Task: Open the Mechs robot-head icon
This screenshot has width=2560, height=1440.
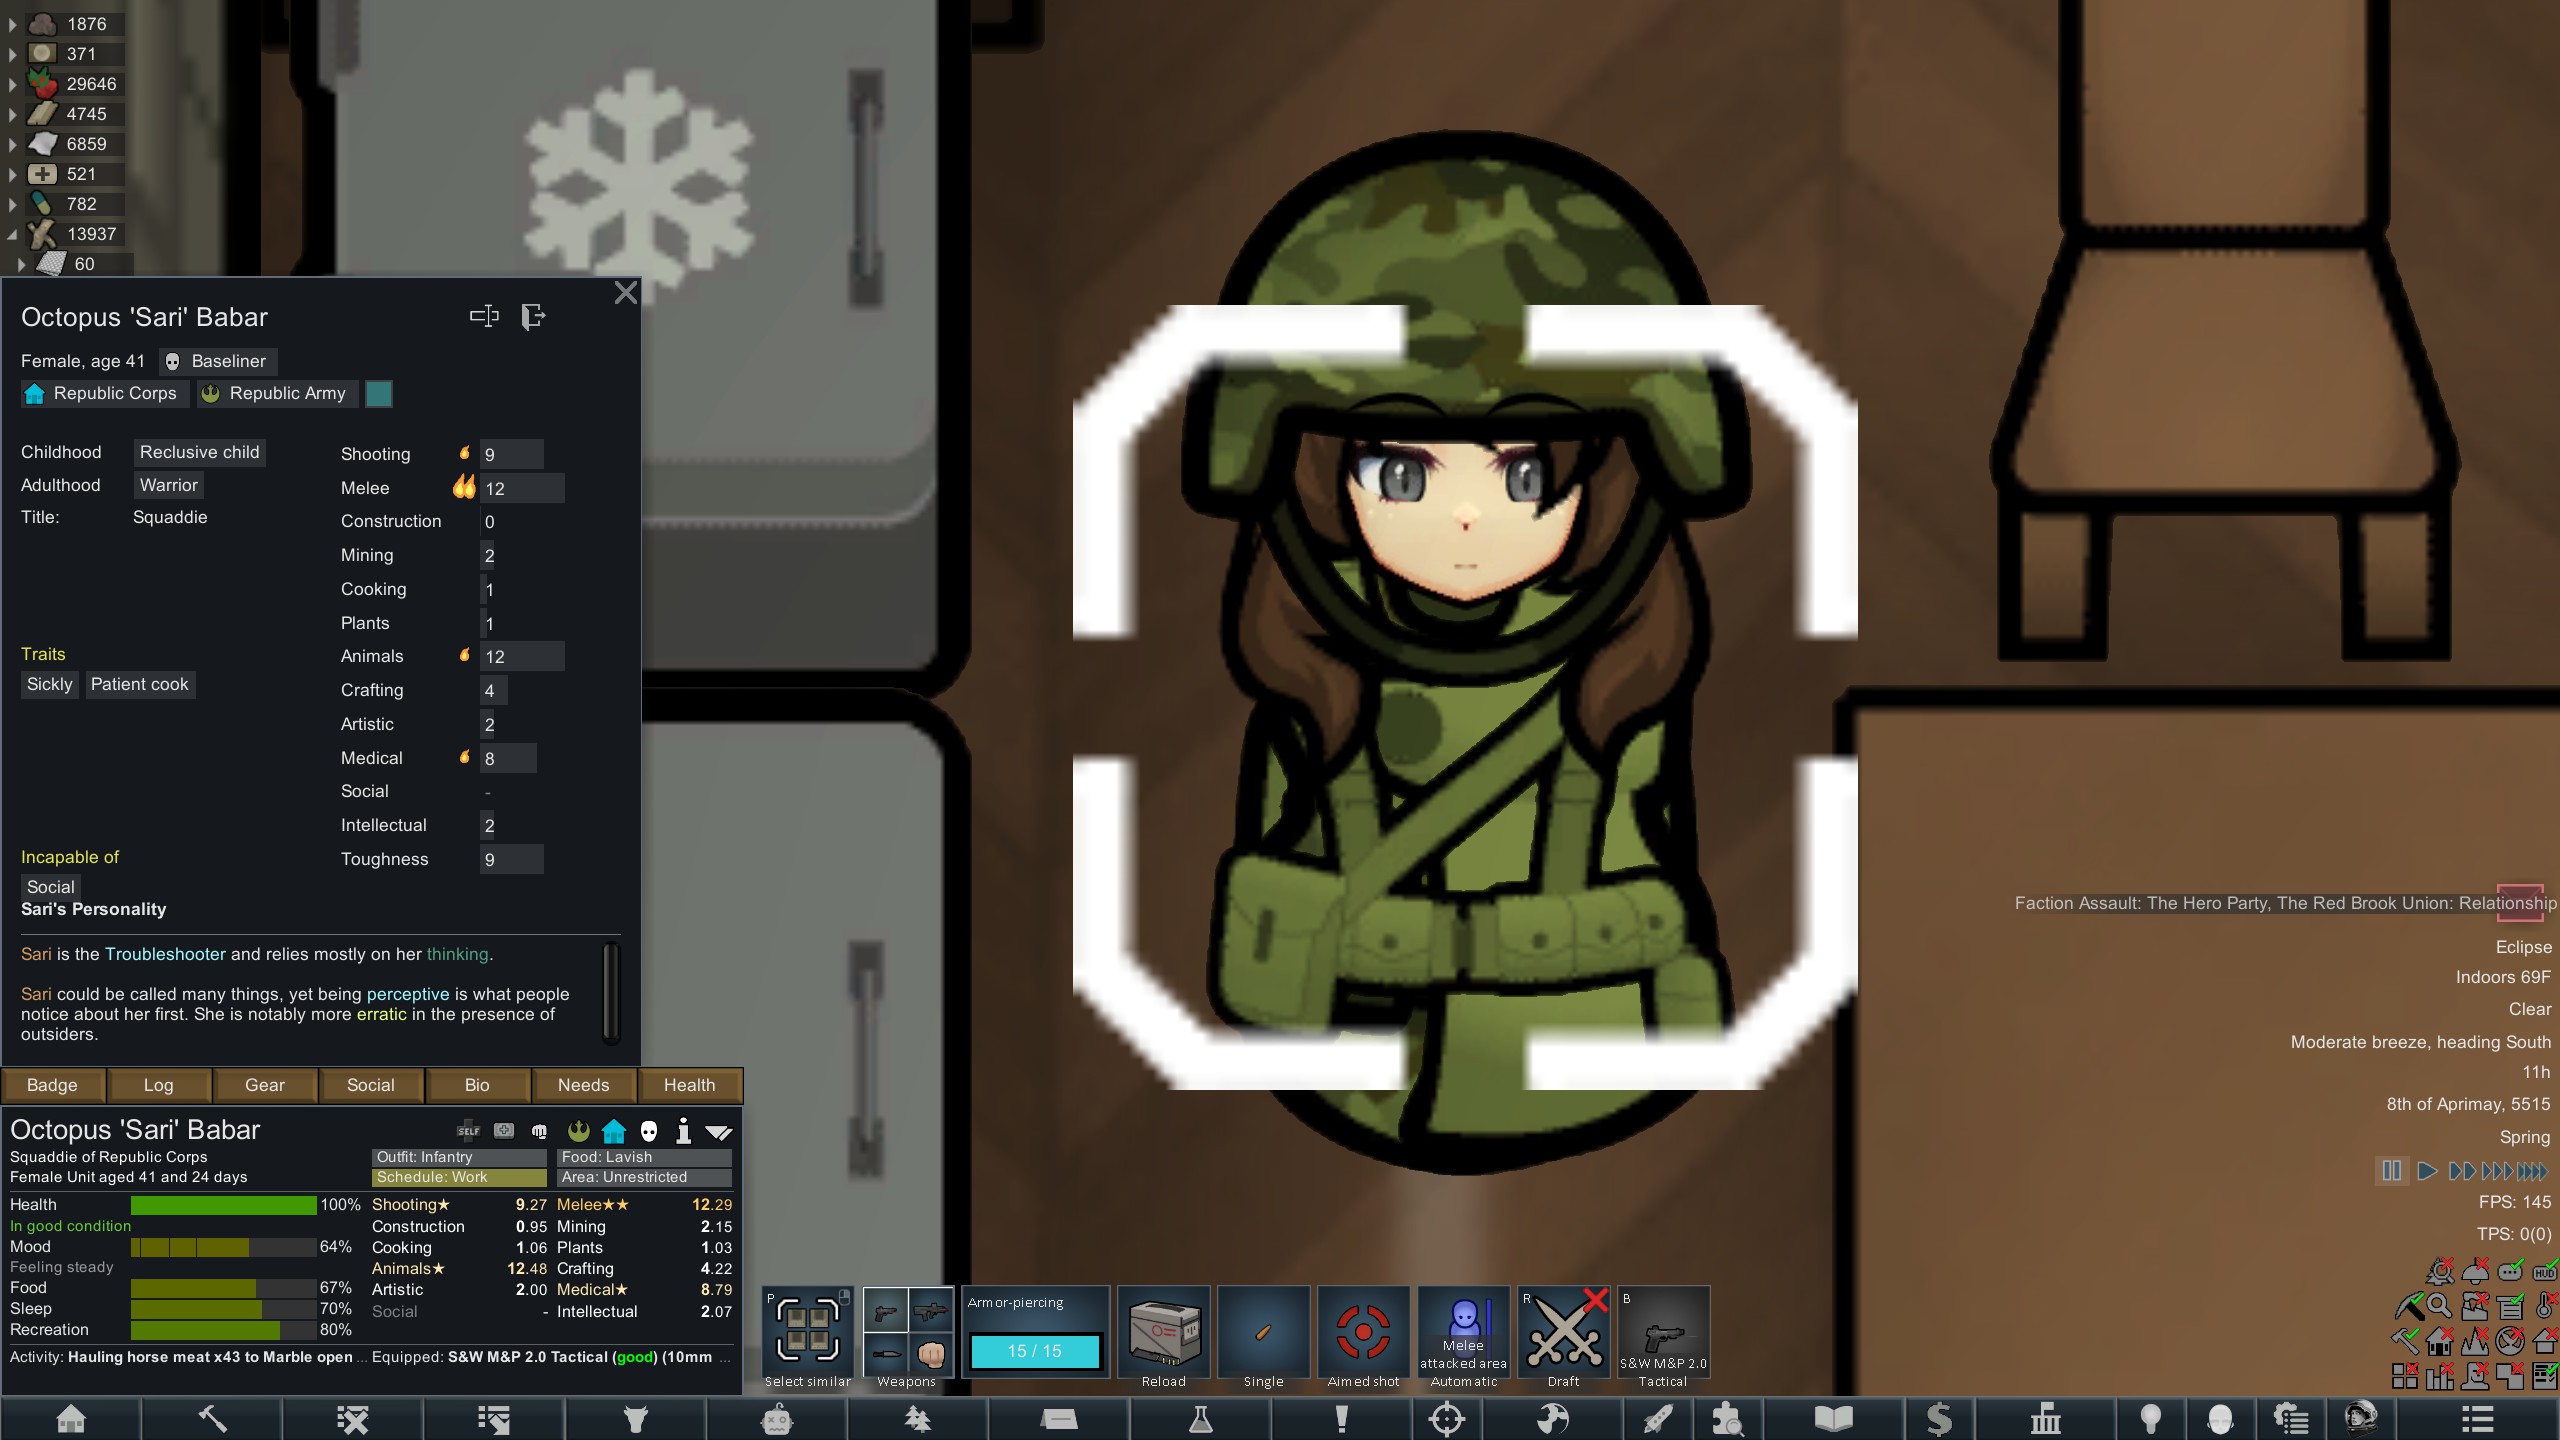Action: pos(777,1418)
